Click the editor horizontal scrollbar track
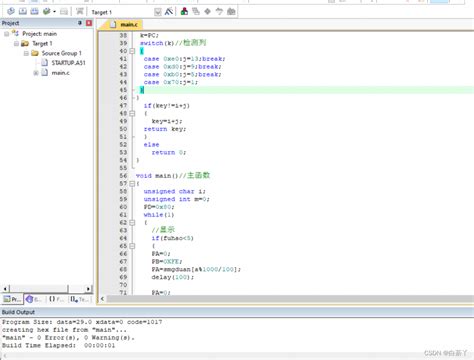 290,299
